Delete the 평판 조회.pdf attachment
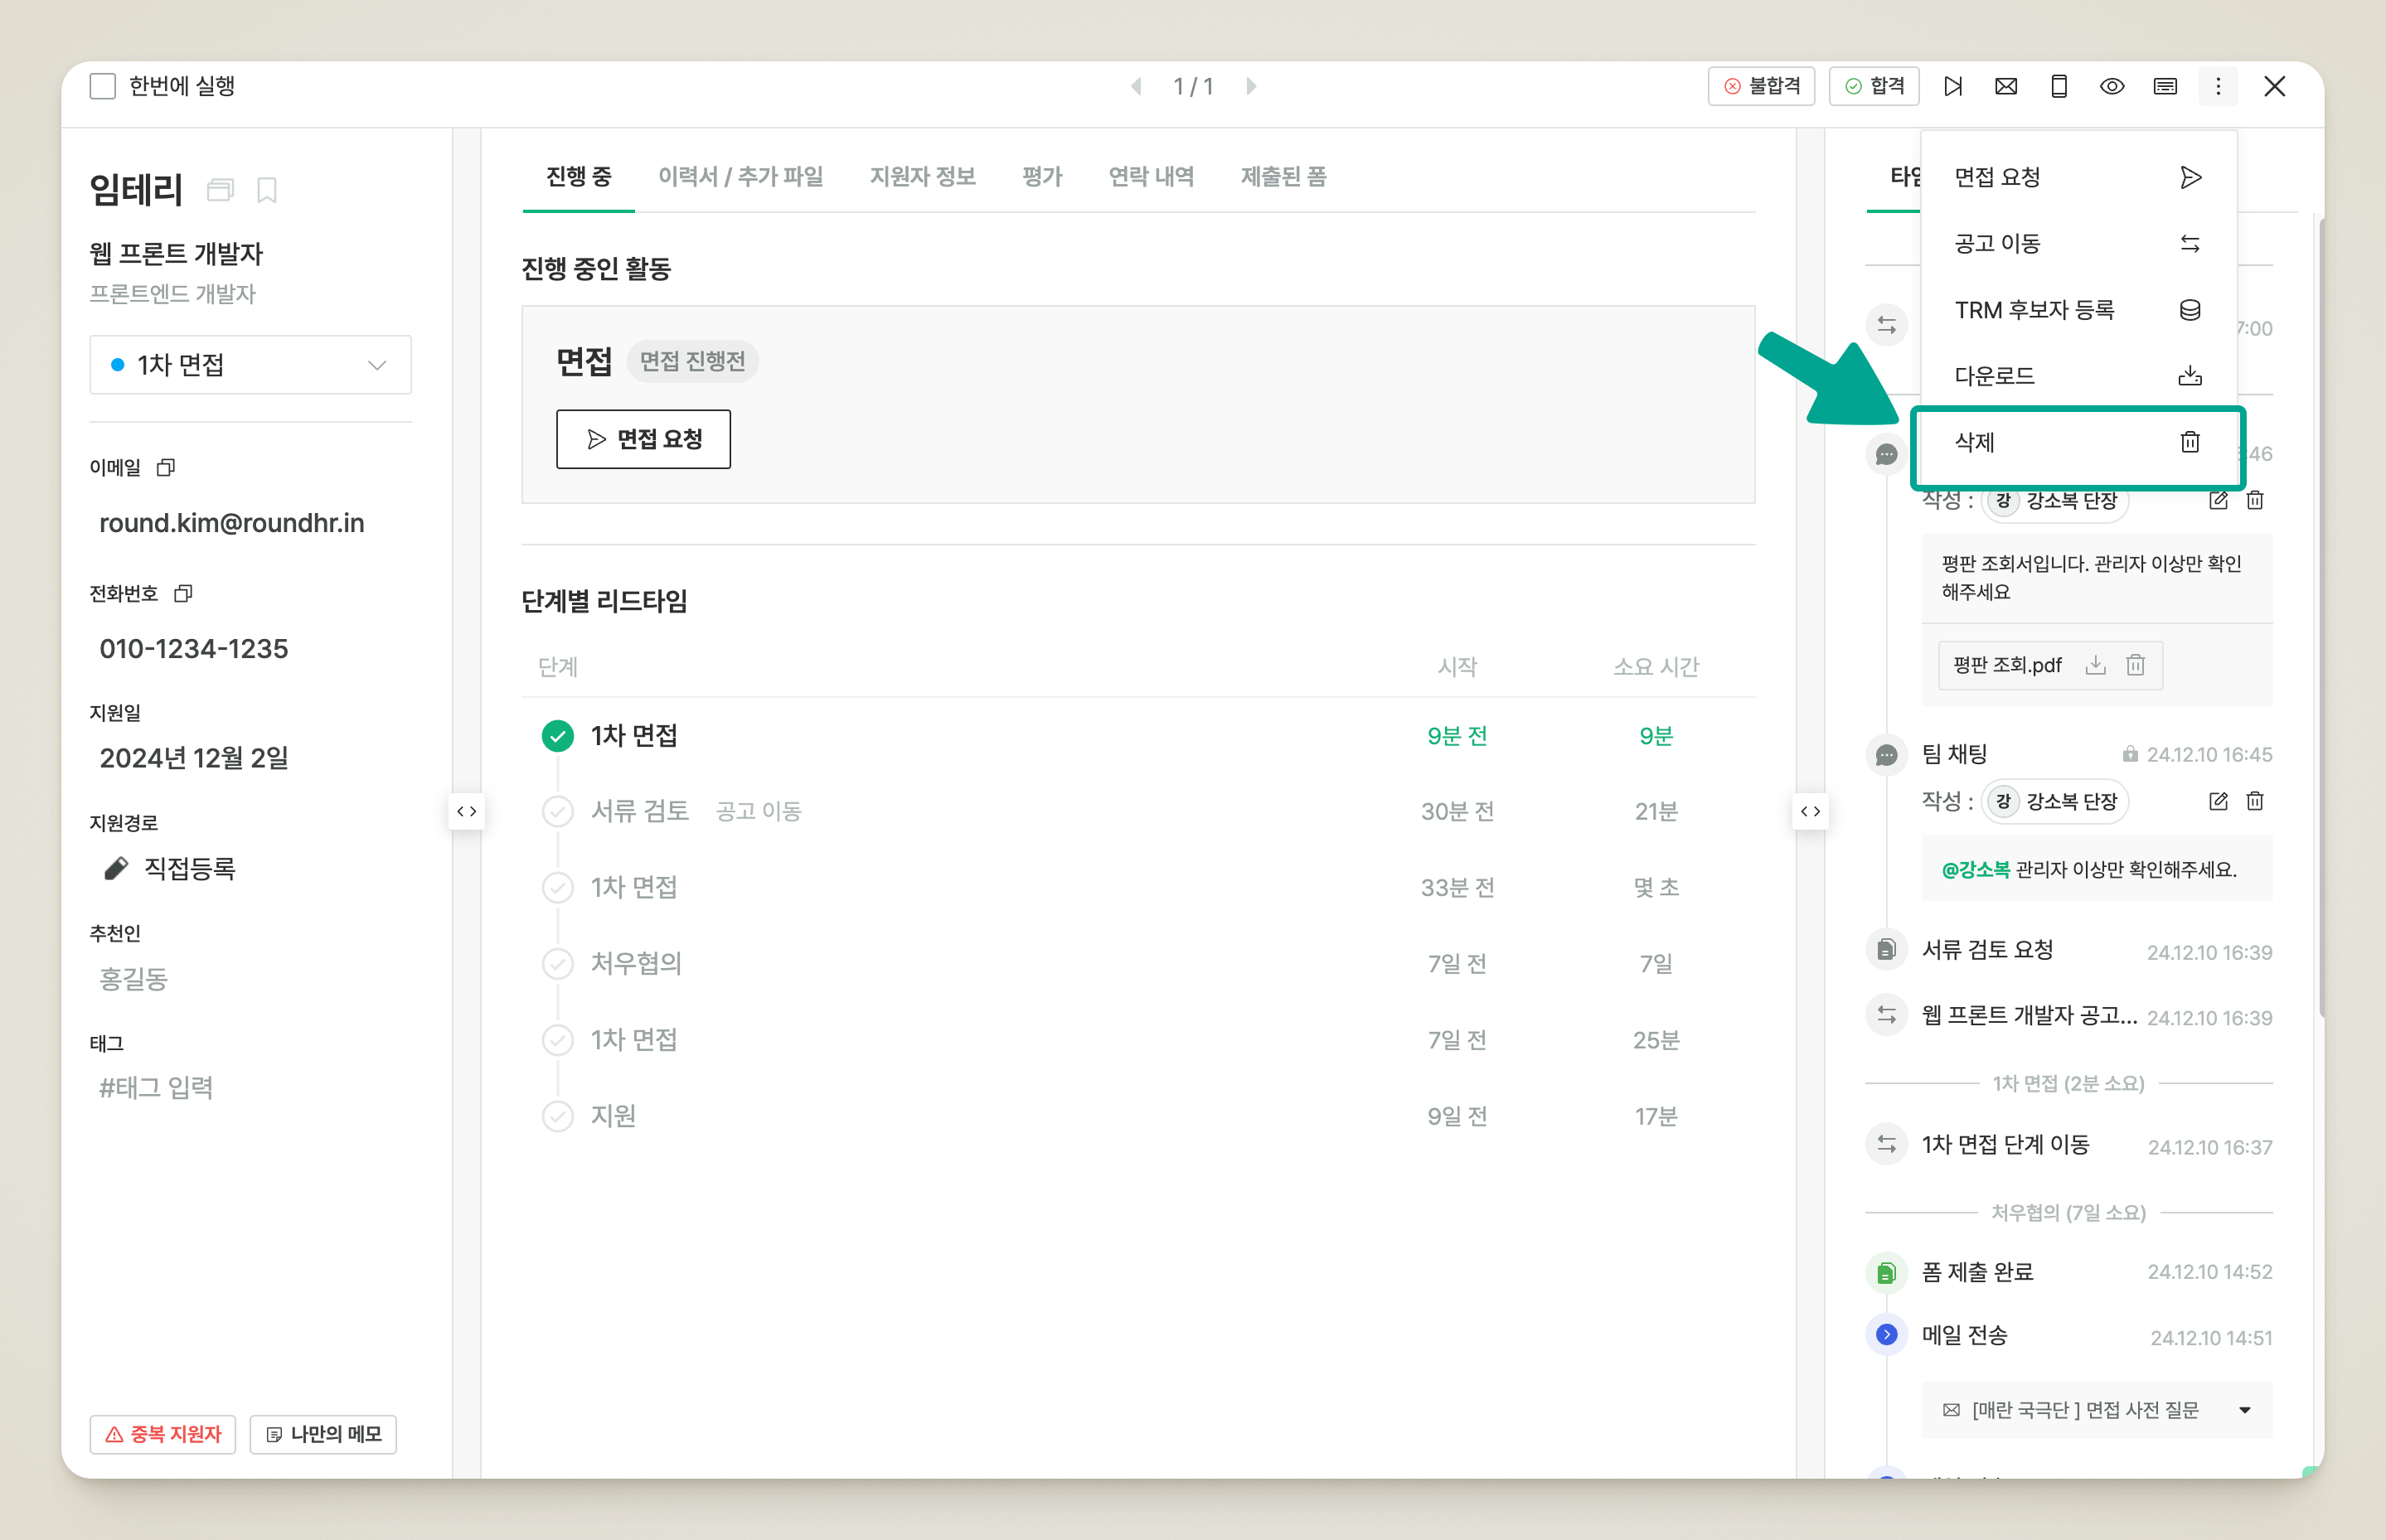Image resolution: width=2386 pixels, height=1540 pixels. pyautogui.click(x=2135, y=665)
